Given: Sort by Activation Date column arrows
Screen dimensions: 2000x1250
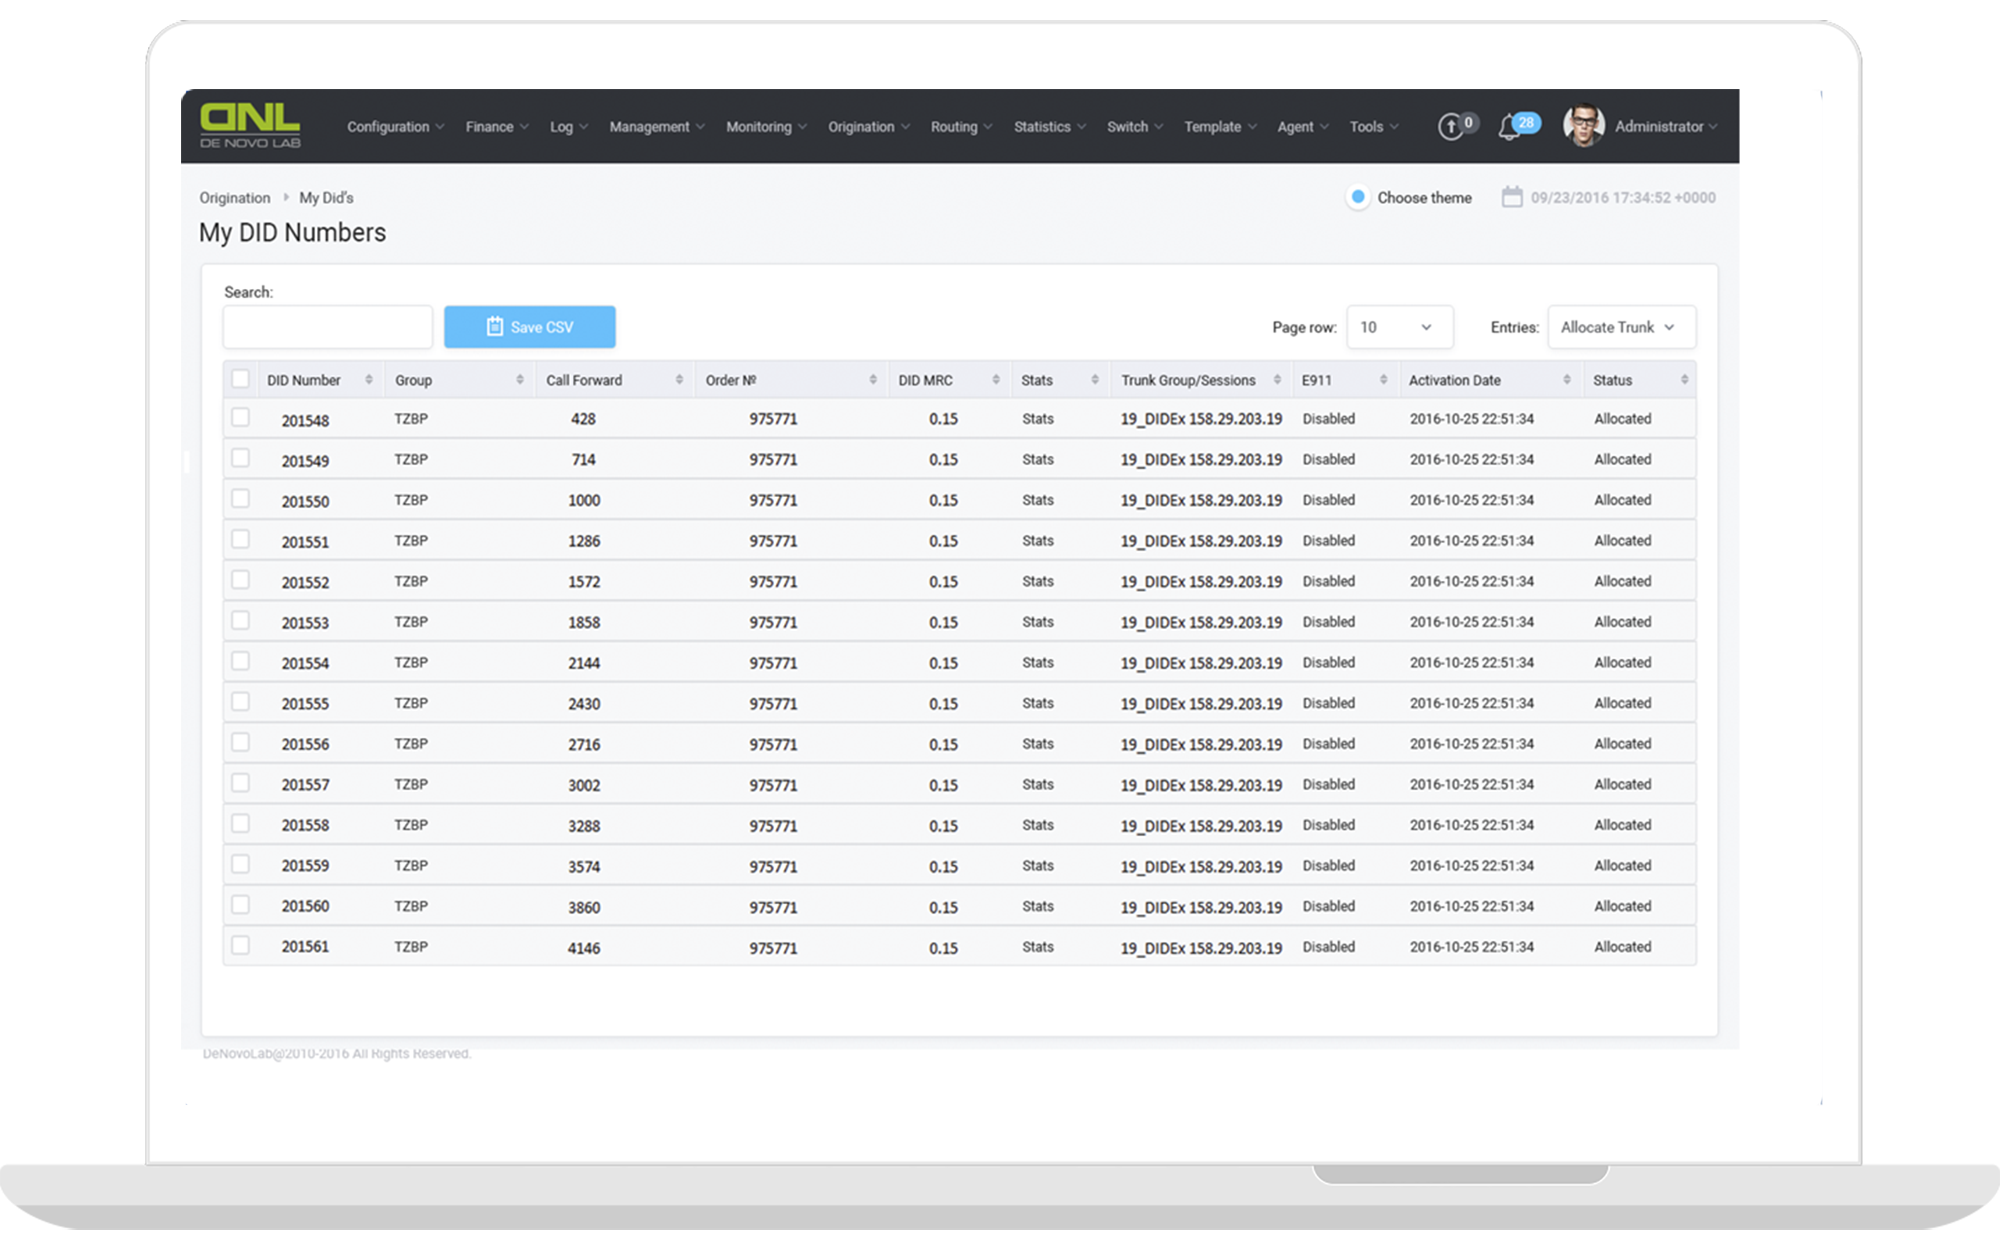Looking at the screenshot, I should pos(1567,380).
